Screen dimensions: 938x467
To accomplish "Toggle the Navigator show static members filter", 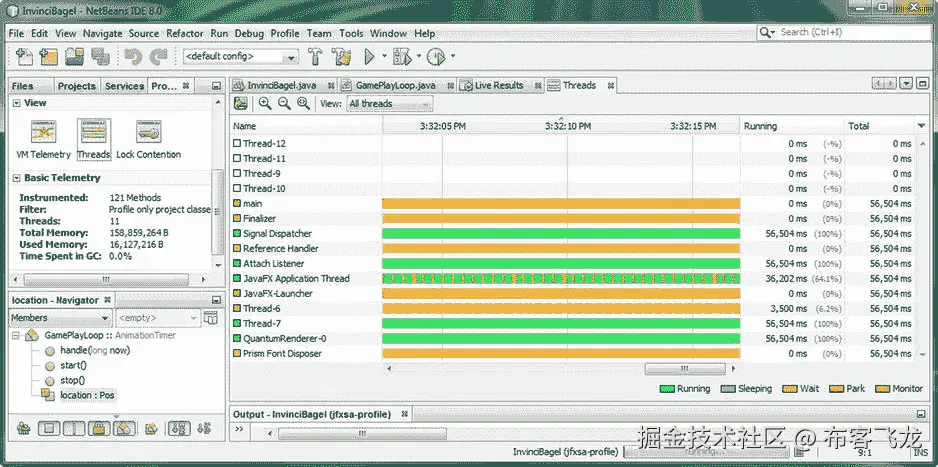I will point(74,428).
